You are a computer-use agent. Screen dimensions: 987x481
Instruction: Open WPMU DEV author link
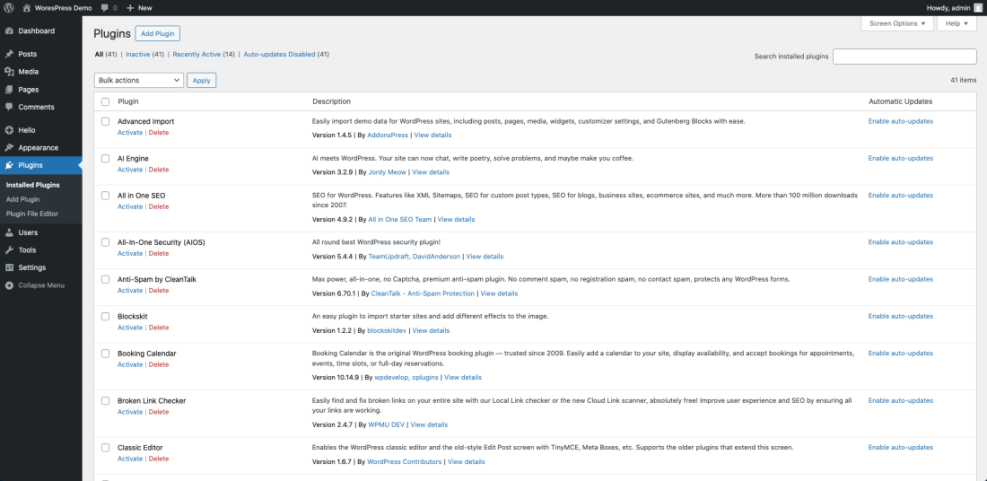pos(387,425)
